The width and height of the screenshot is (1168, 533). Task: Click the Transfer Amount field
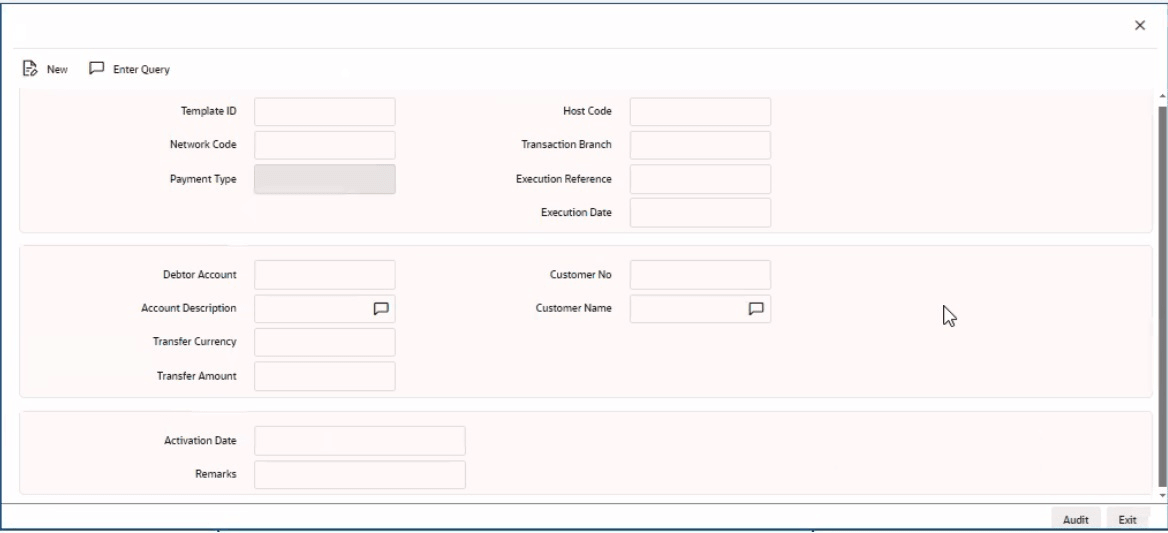[x=325, y=376]
